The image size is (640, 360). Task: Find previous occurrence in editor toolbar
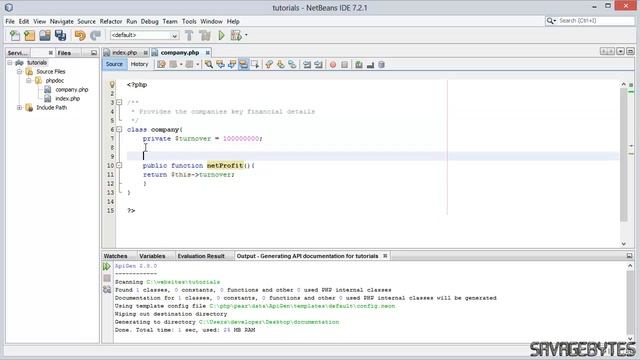[220, 64]
